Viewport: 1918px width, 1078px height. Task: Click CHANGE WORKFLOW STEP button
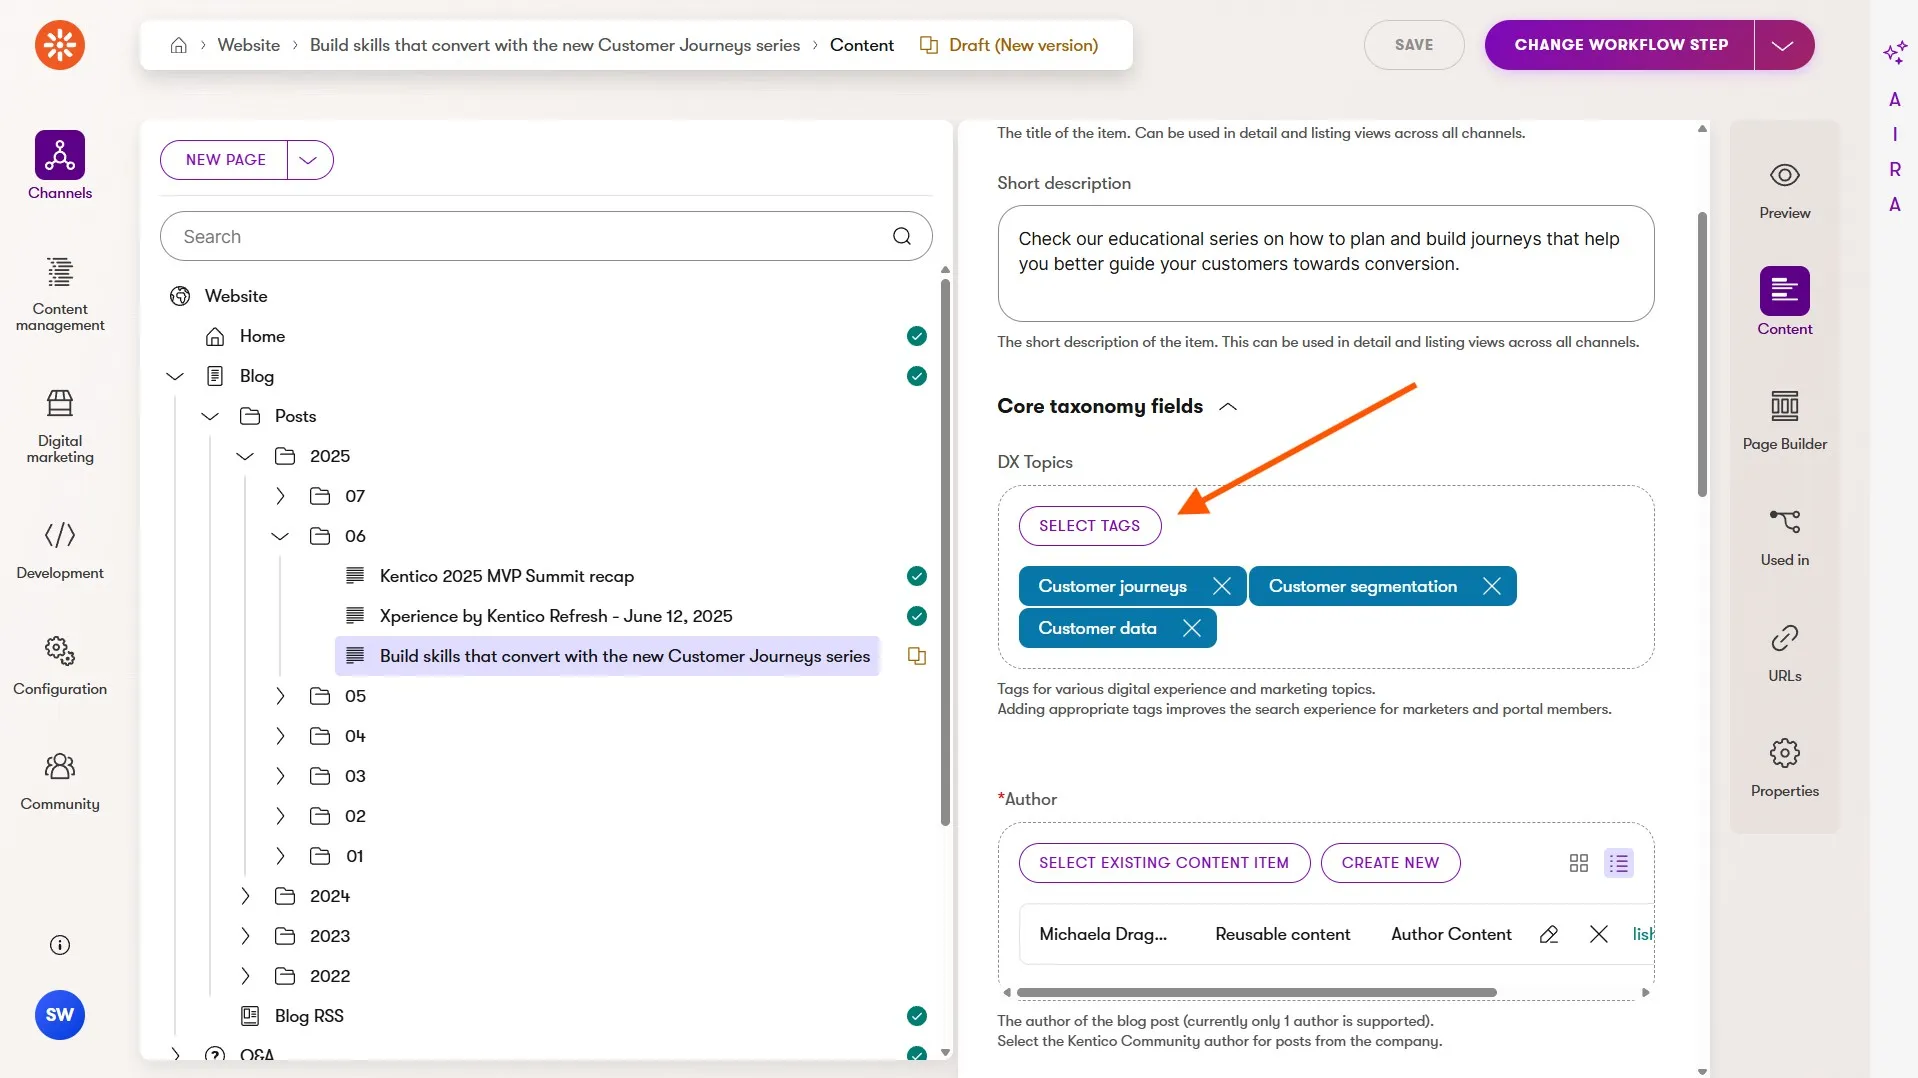(x=1620, y=45)
